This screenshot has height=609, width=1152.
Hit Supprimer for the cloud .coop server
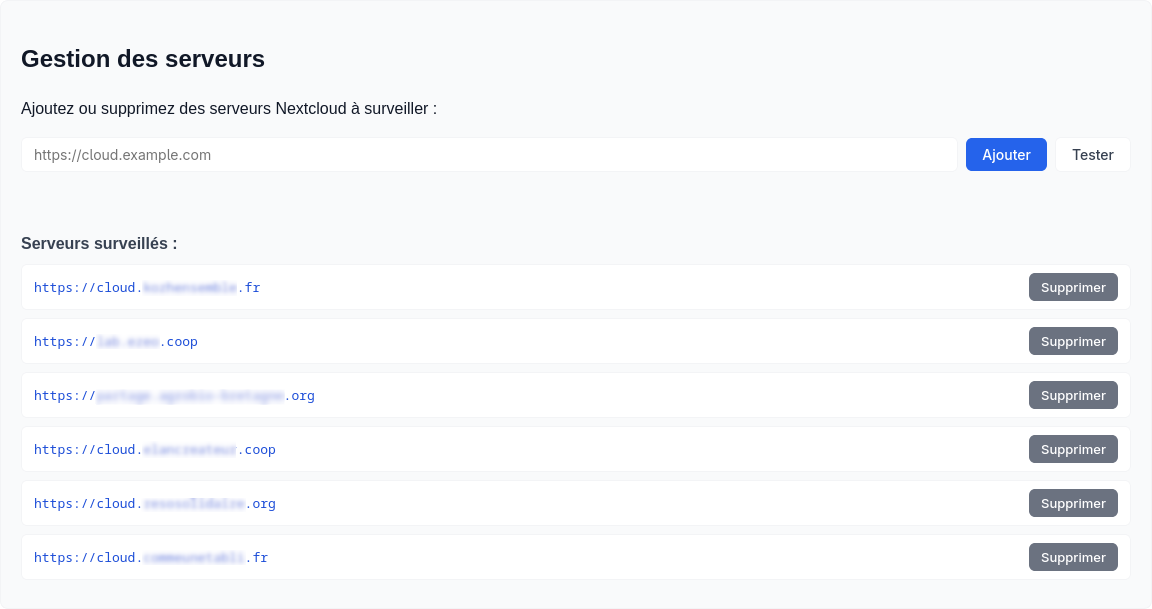pos(1073,449)
